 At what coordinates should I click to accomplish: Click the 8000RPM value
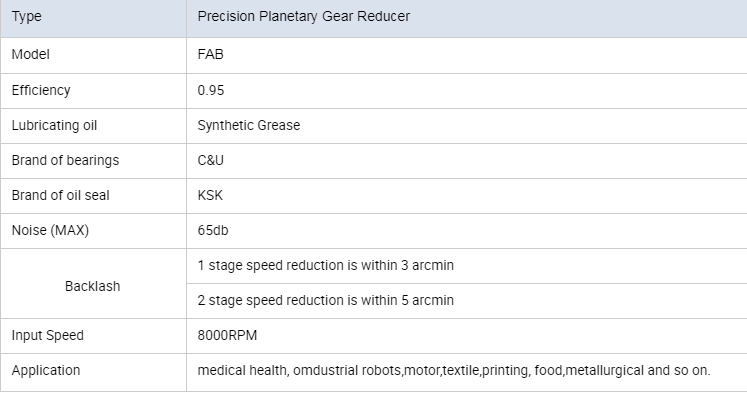click(227, 335)
